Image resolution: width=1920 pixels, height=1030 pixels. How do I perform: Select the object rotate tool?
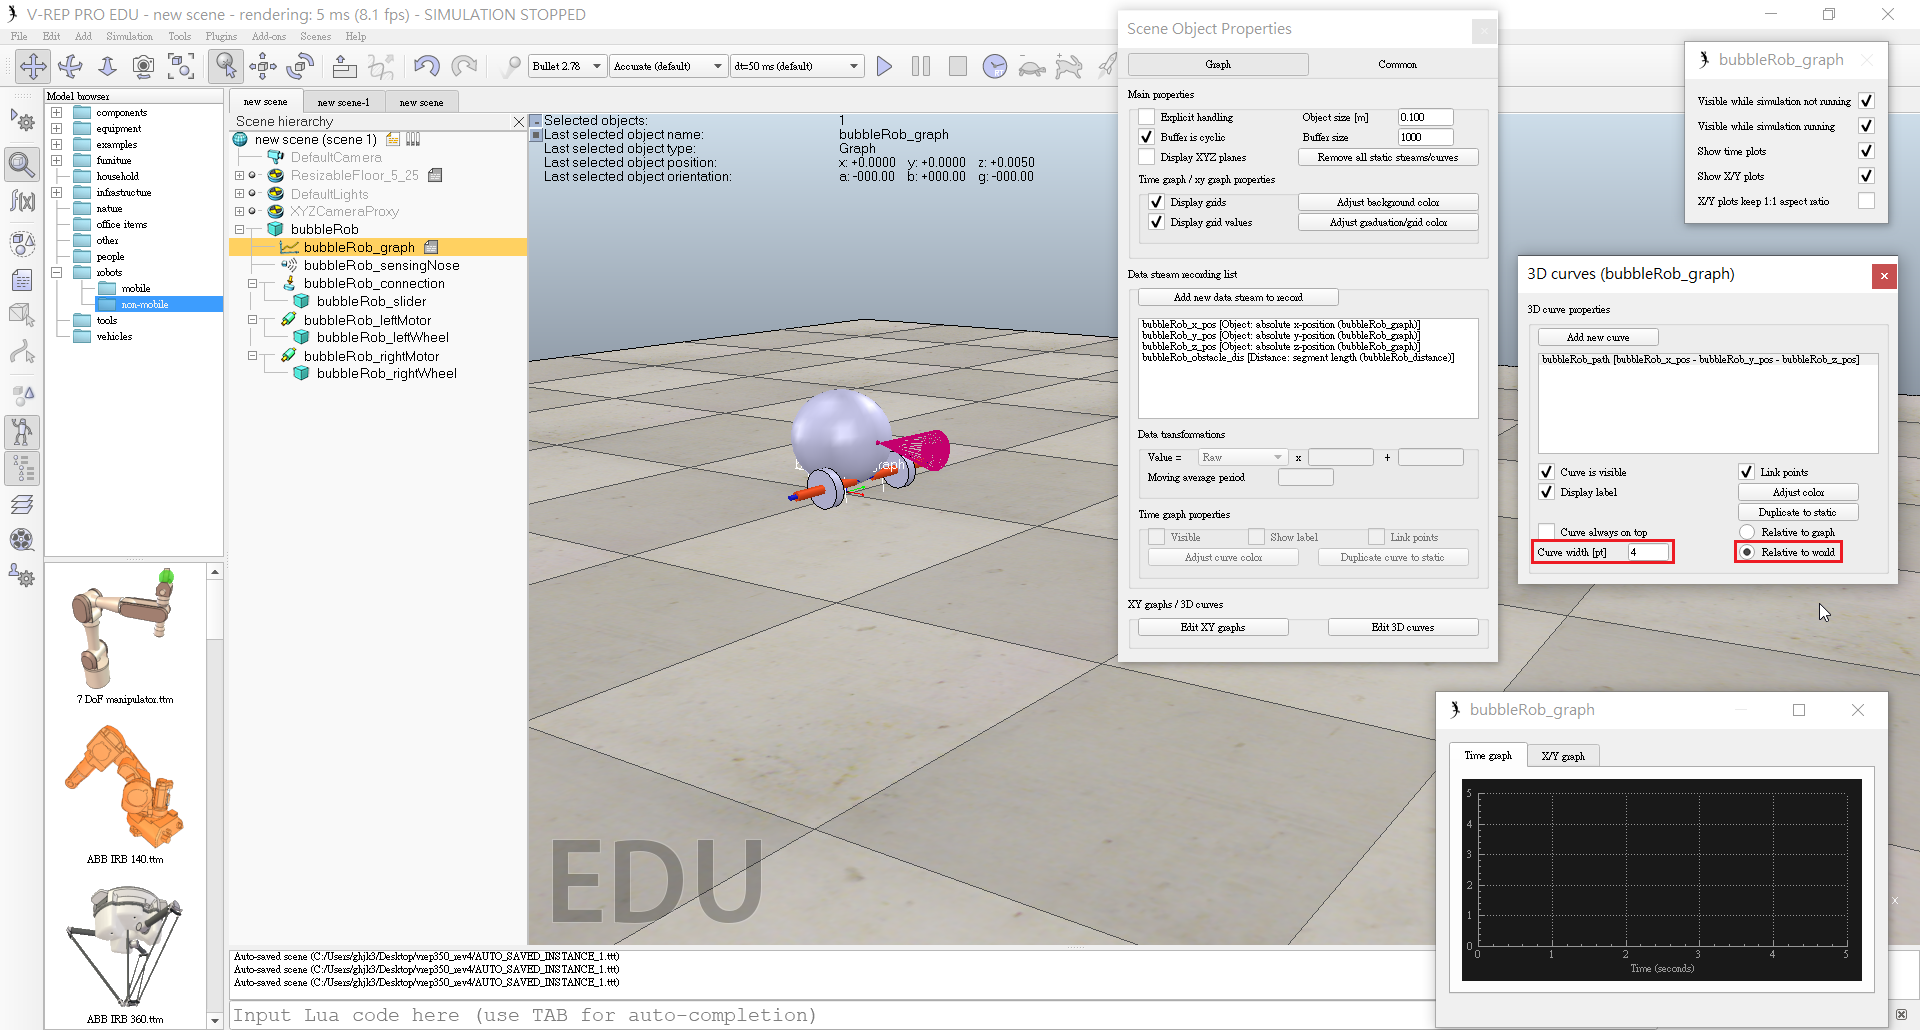pyautogui.click(x=300, y=66)
